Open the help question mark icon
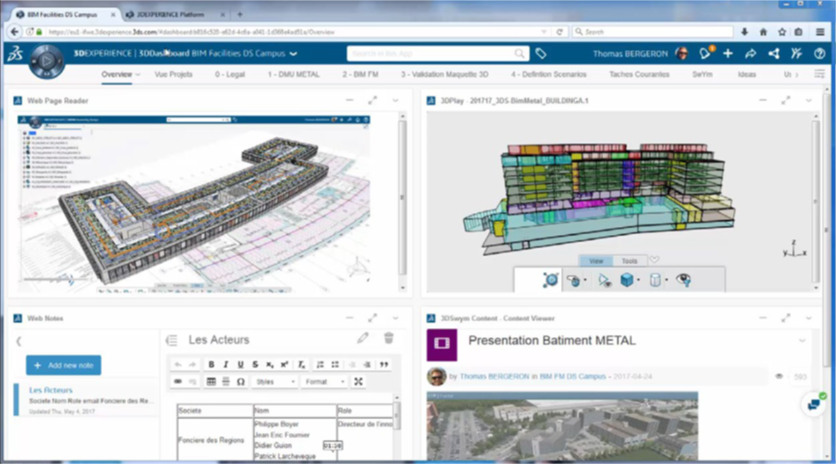This screenshot has height=464, width=836. tap(819, 53)
